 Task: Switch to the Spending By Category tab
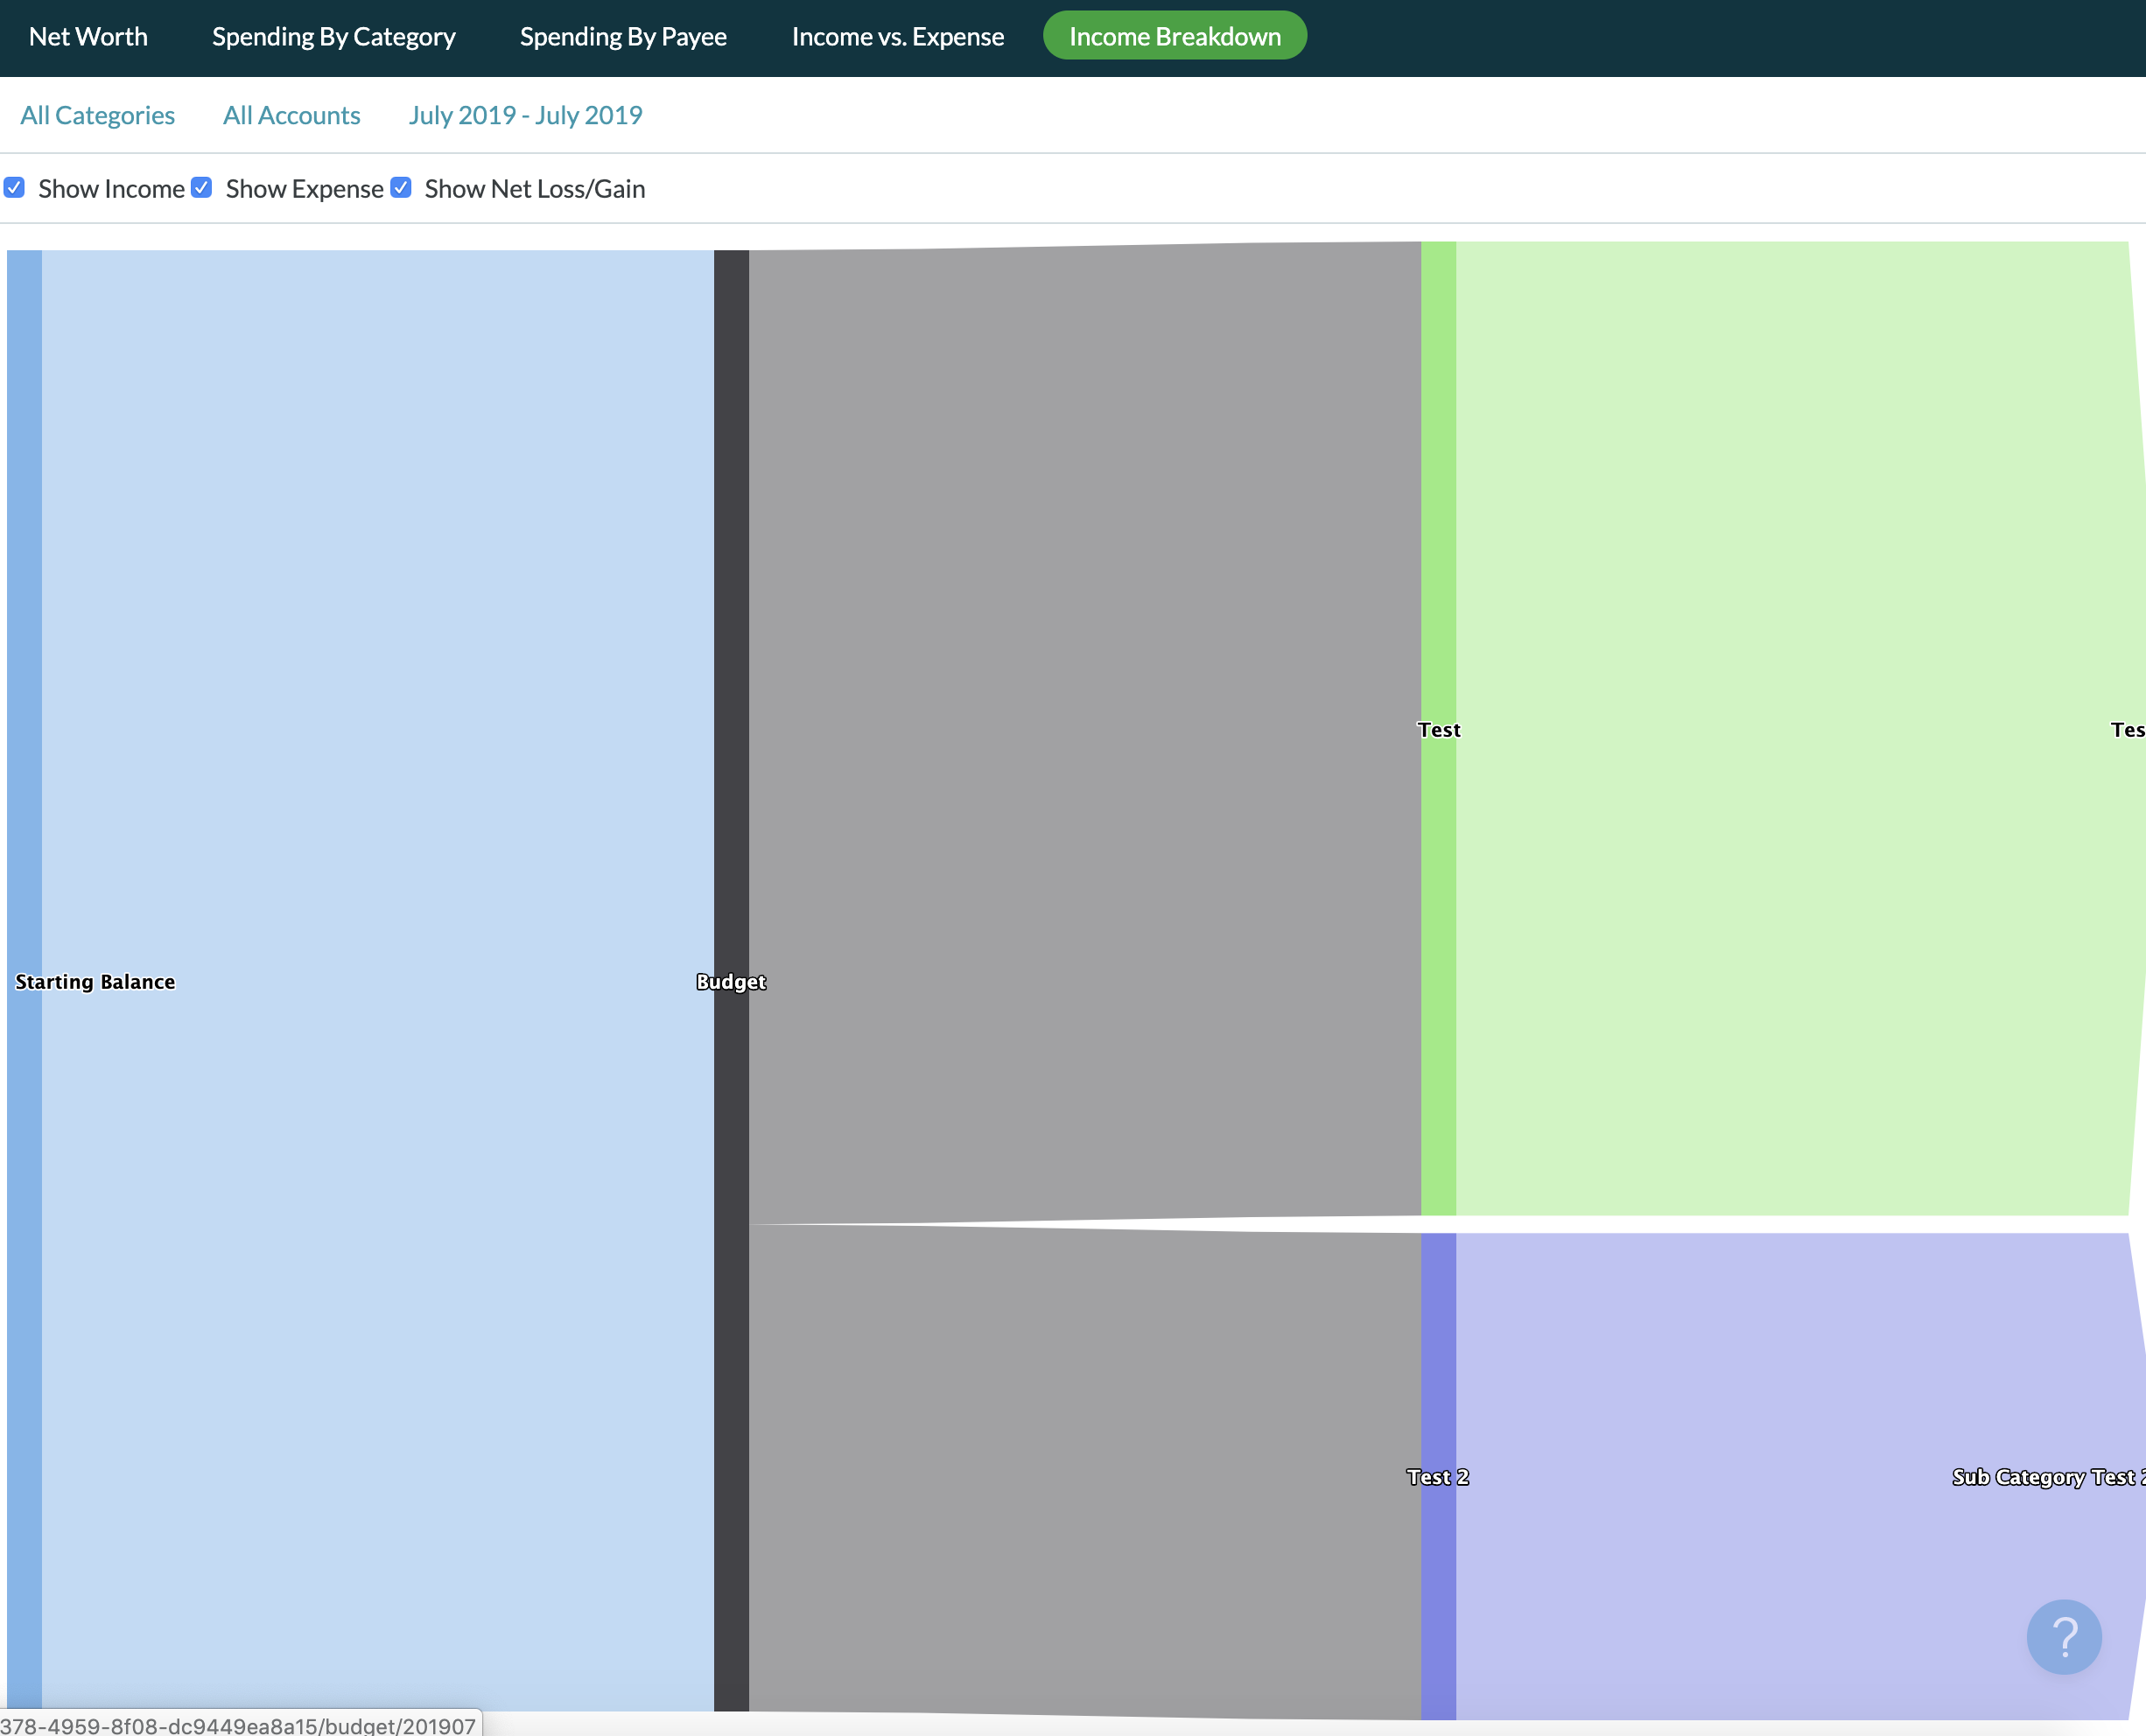pyautogui.click(x=333, y=37)
